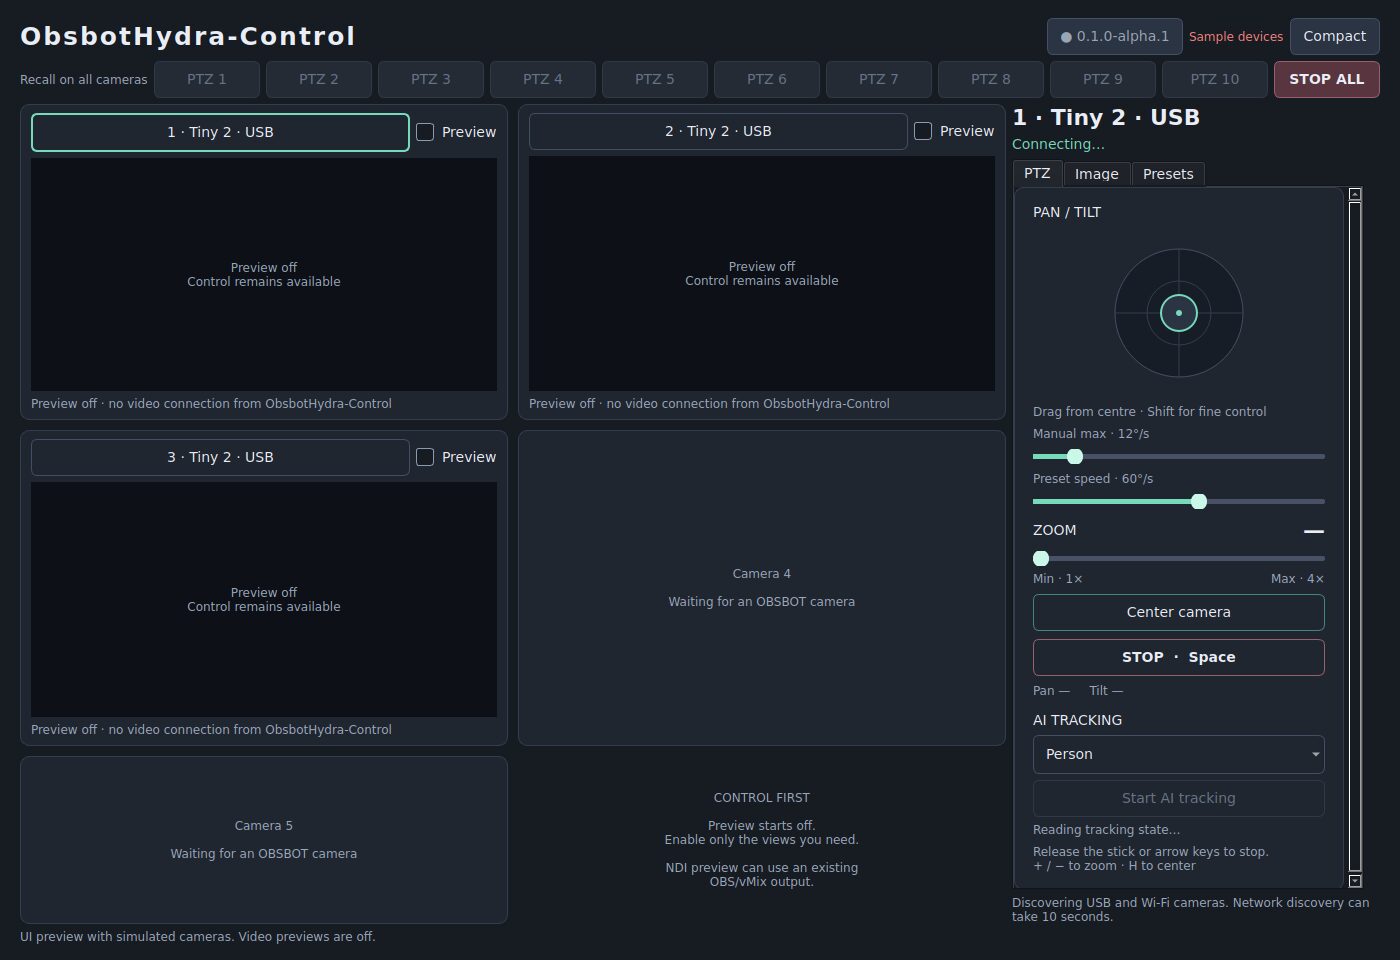Click the 'Reading tracking state...' text
Image resolution: width=1400 pixels, height=960 pixels.
1106,830
